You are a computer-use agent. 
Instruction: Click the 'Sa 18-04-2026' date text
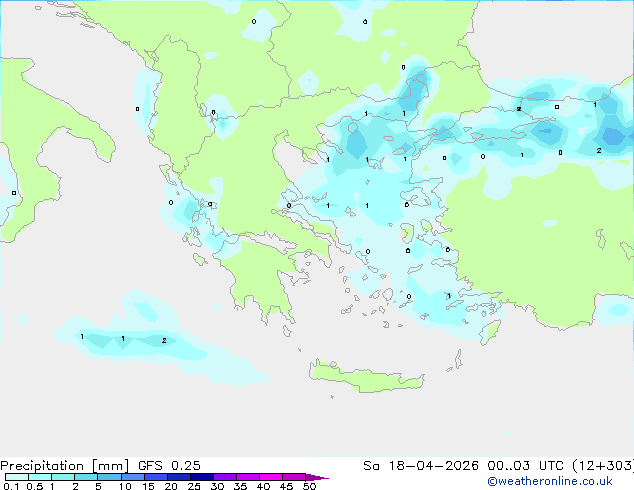[421, 466]
